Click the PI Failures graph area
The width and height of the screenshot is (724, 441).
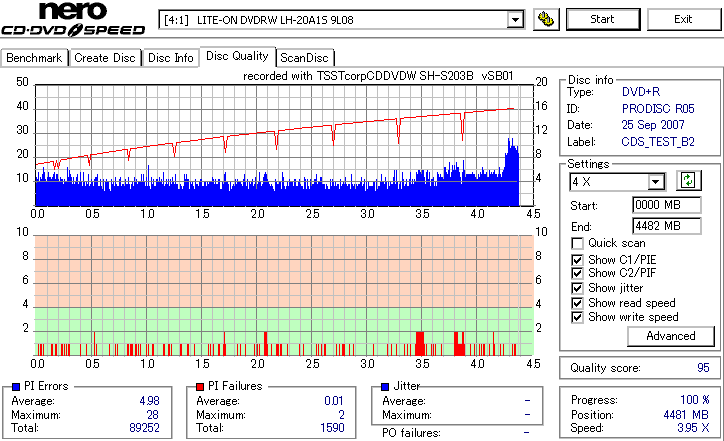tap(284, 296)
